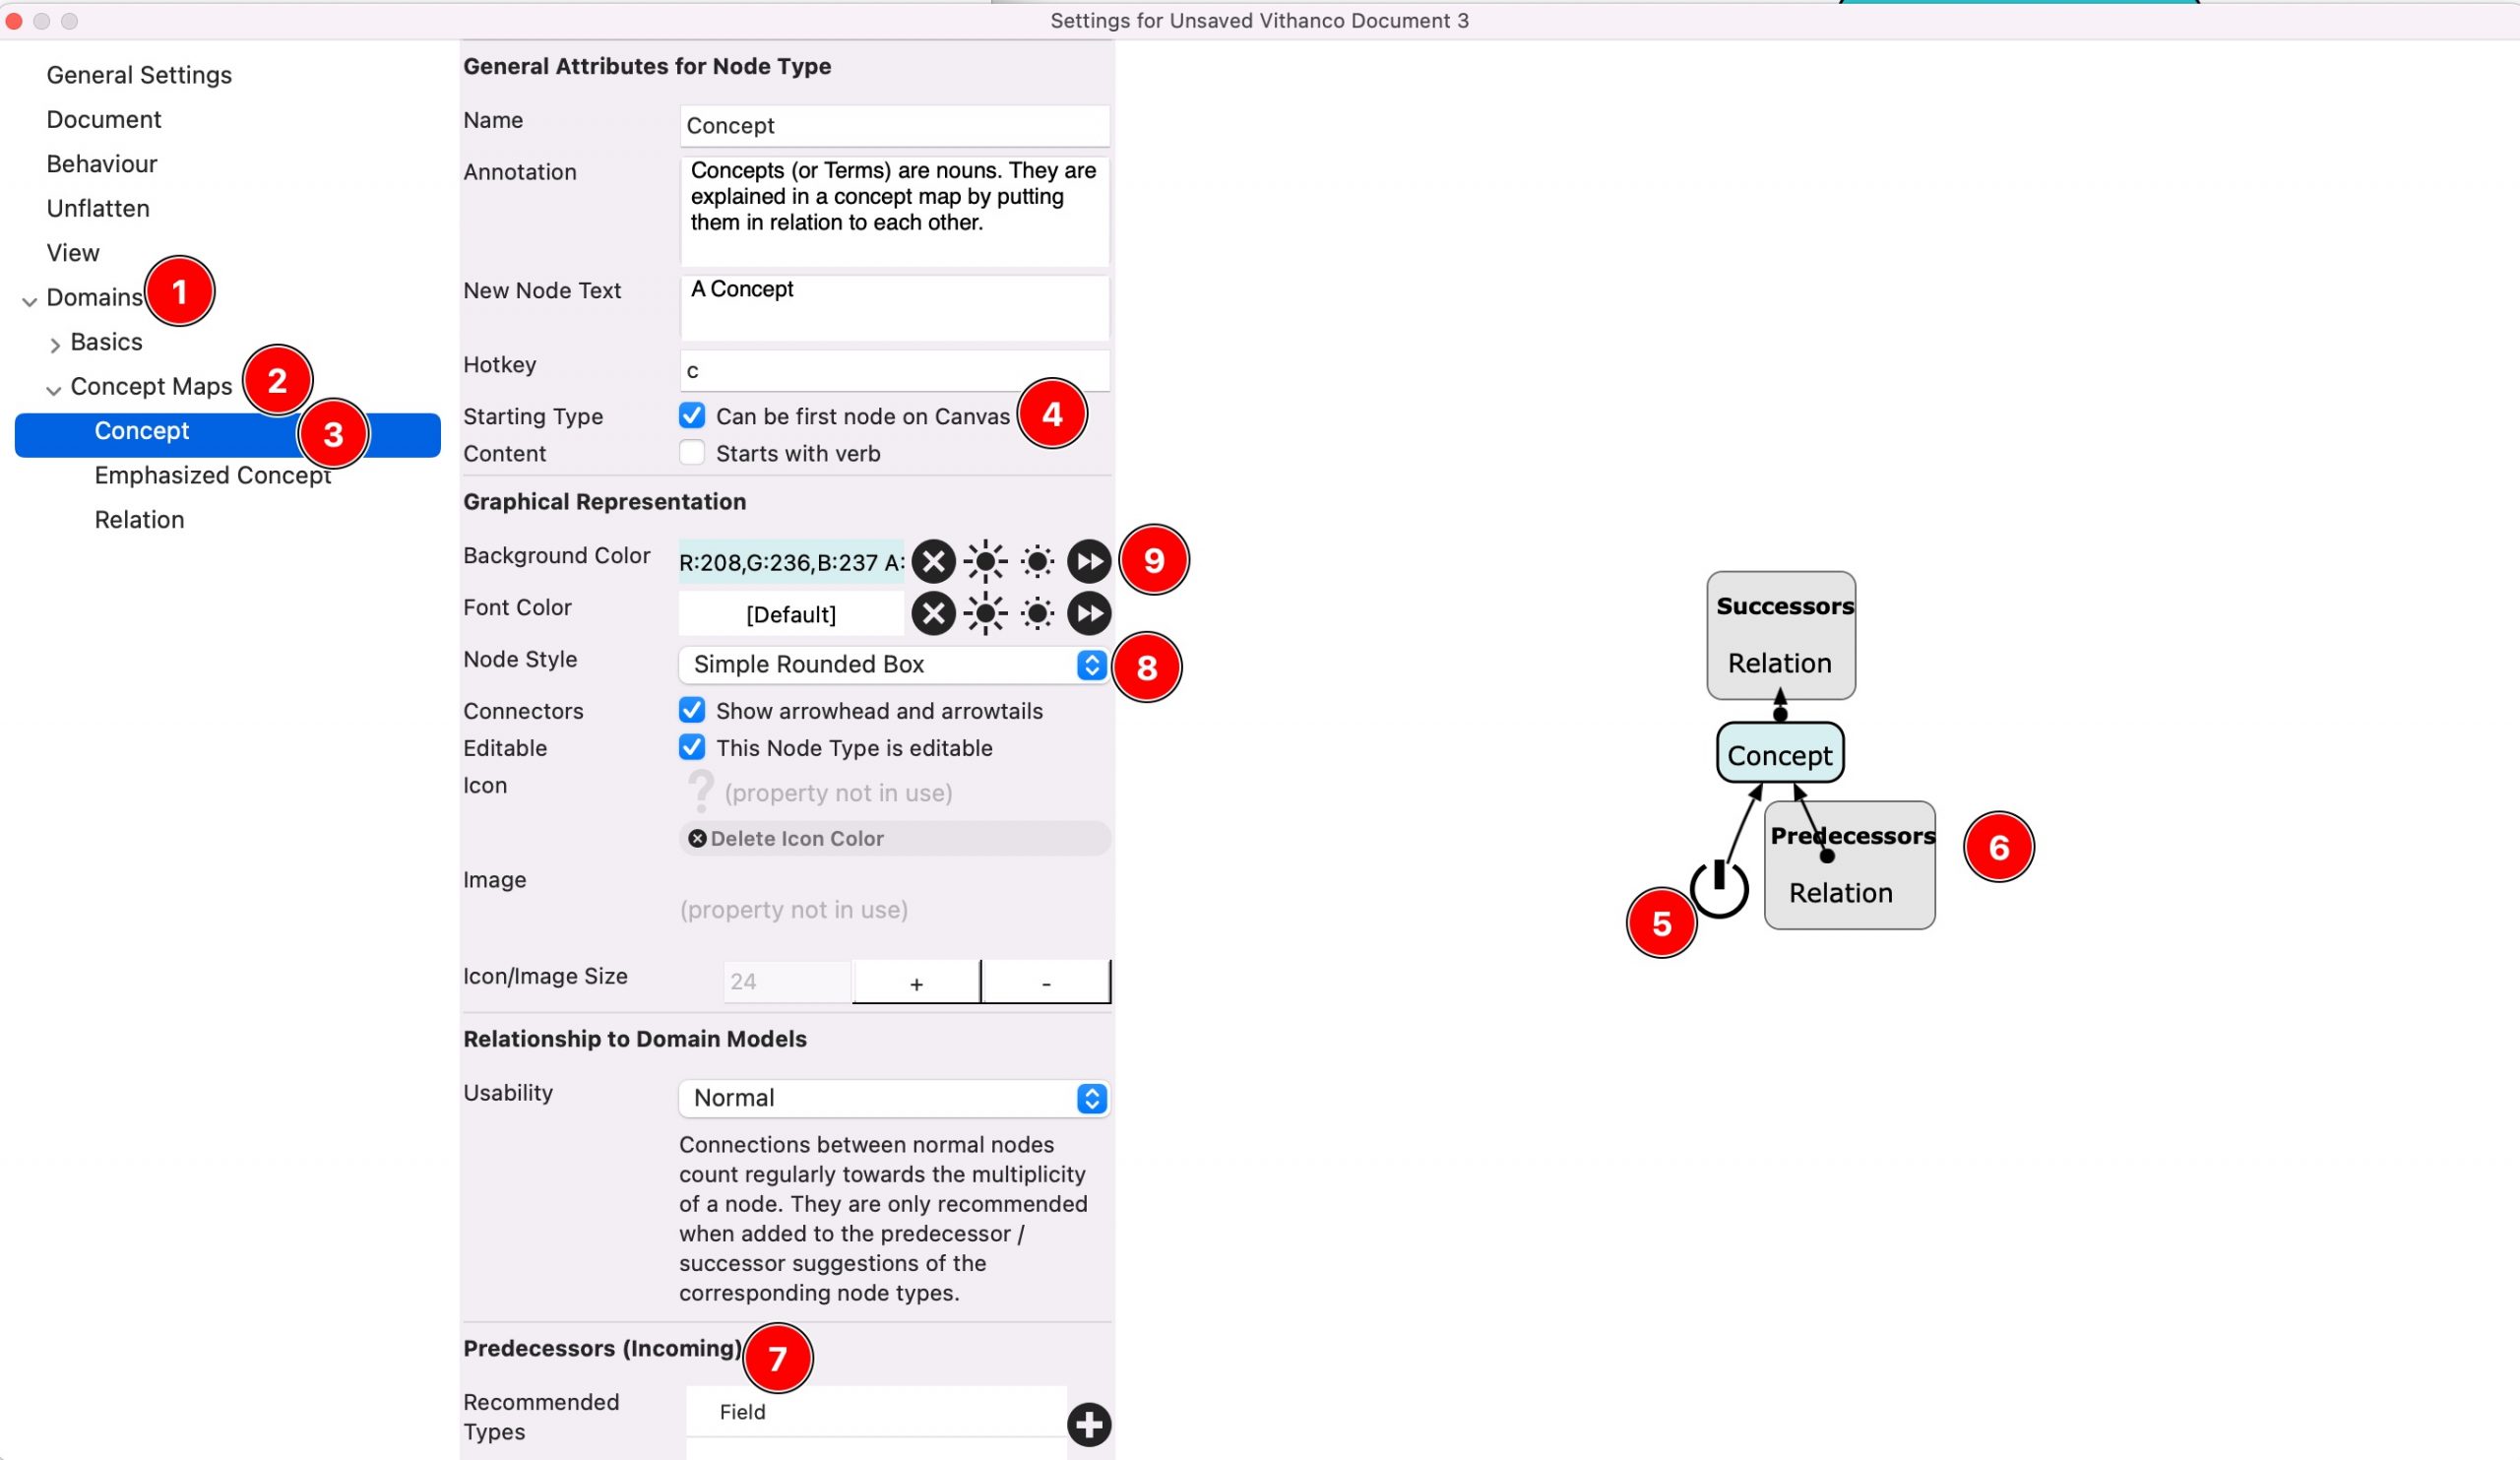The height and width of the screenshot is (1460, 2520).
Task: Click the Name input field
Action: (892, 125)
